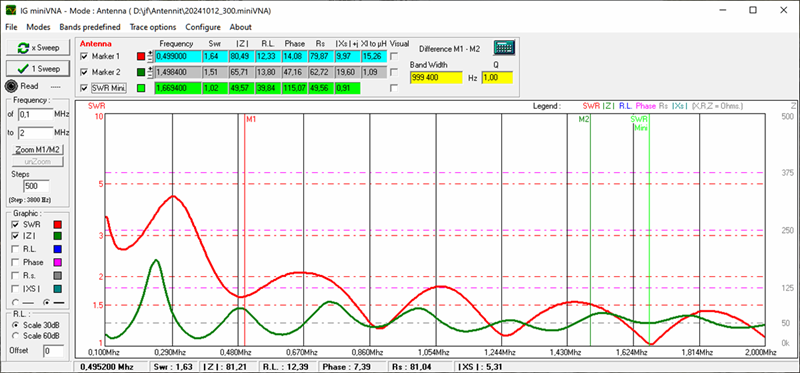Click the Read indicator icon
Viewport: 800px width, 373px height.
(x=12, y=86)
